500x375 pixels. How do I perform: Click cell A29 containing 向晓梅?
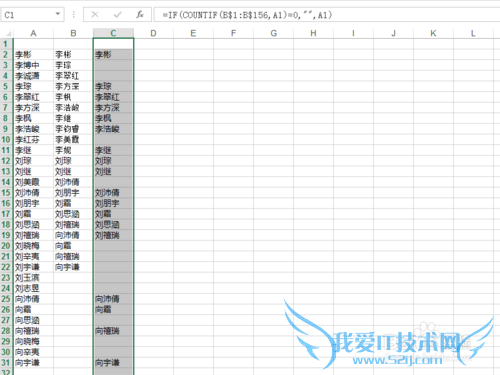coord(33,341)
